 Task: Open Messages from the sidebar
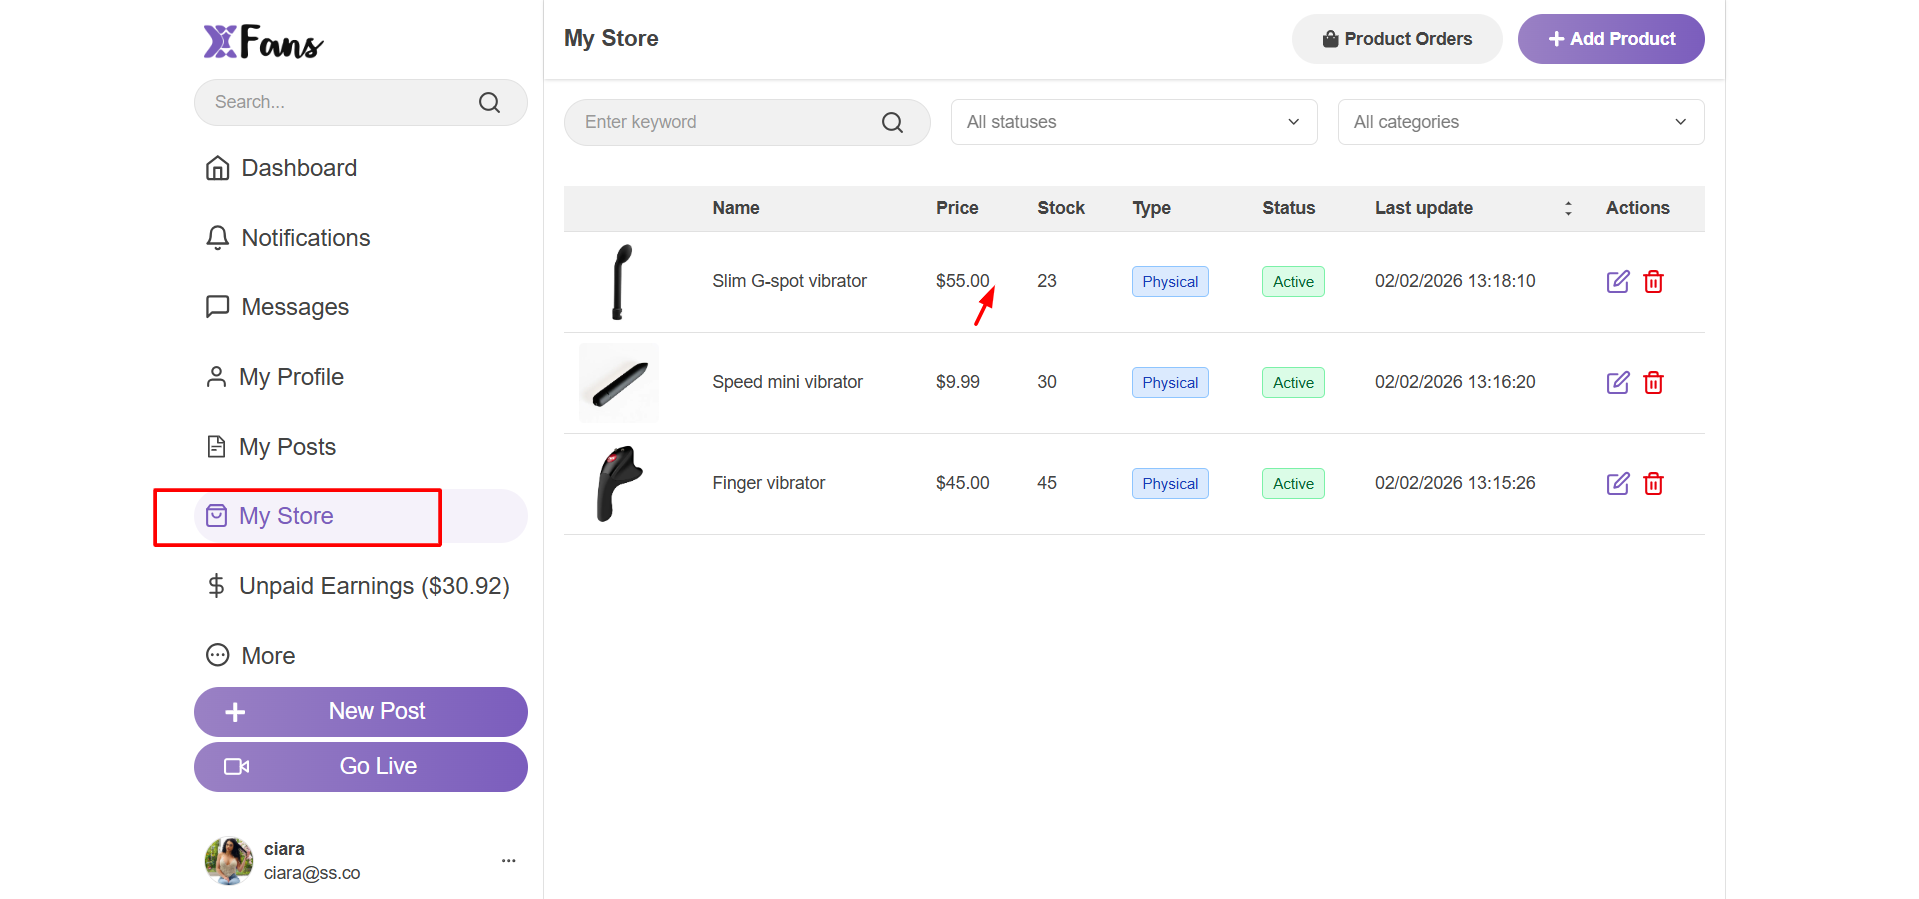[294, 307]
